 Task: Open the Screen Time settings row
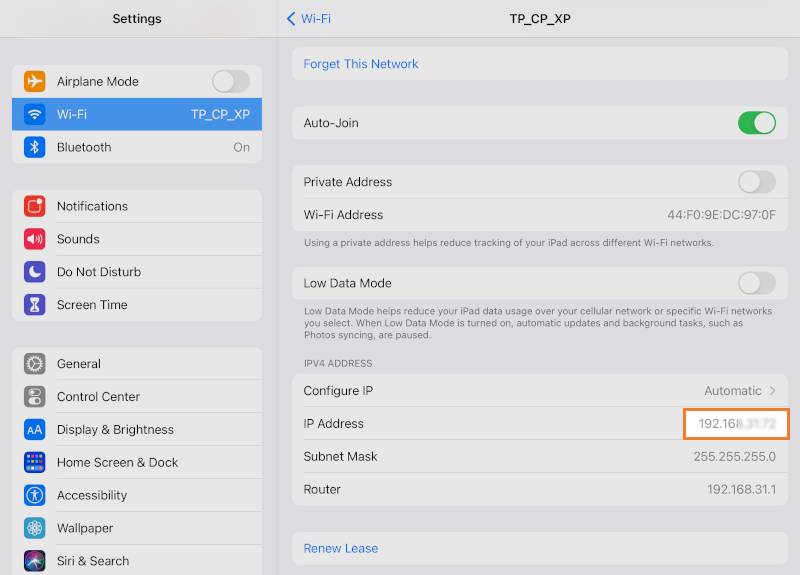pyautogui.click(x=137, y=305)
